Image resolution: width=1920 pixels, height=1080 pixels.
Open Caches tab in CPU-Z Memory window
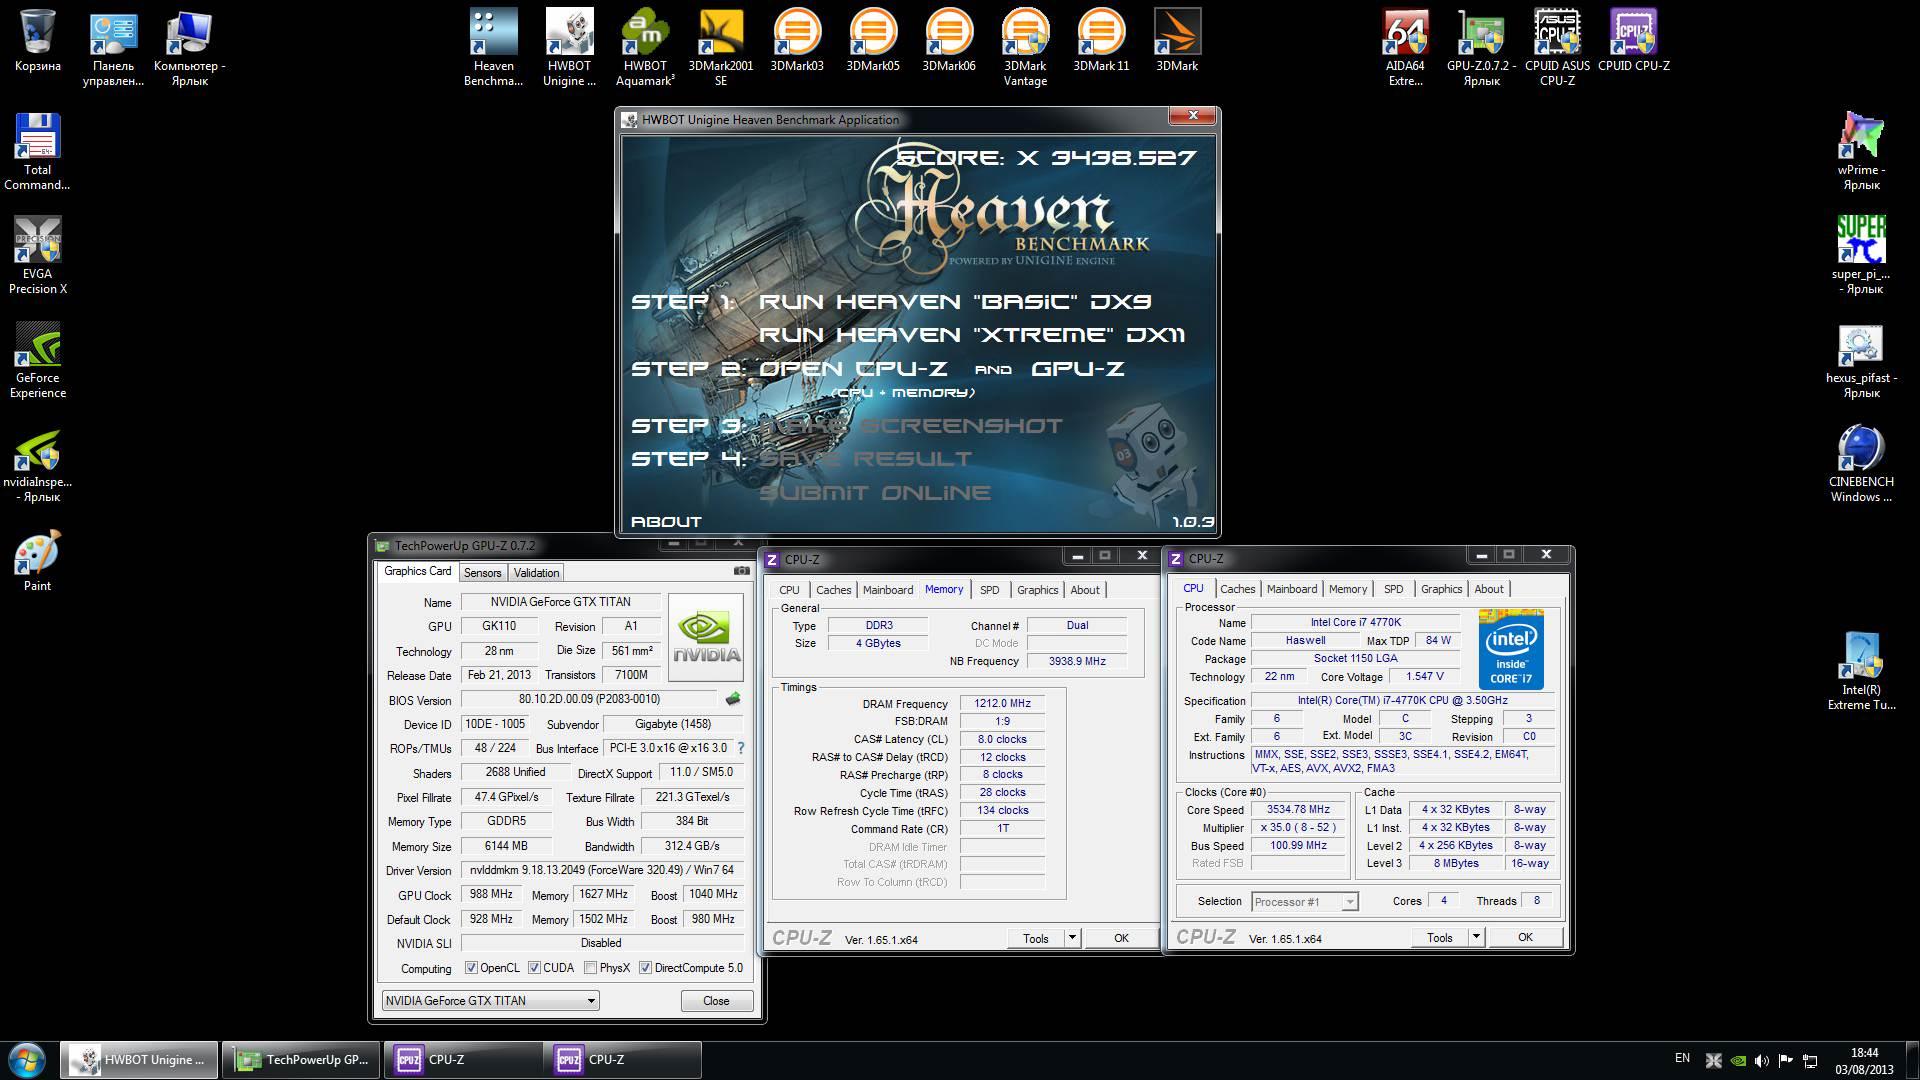coord(833,590)
